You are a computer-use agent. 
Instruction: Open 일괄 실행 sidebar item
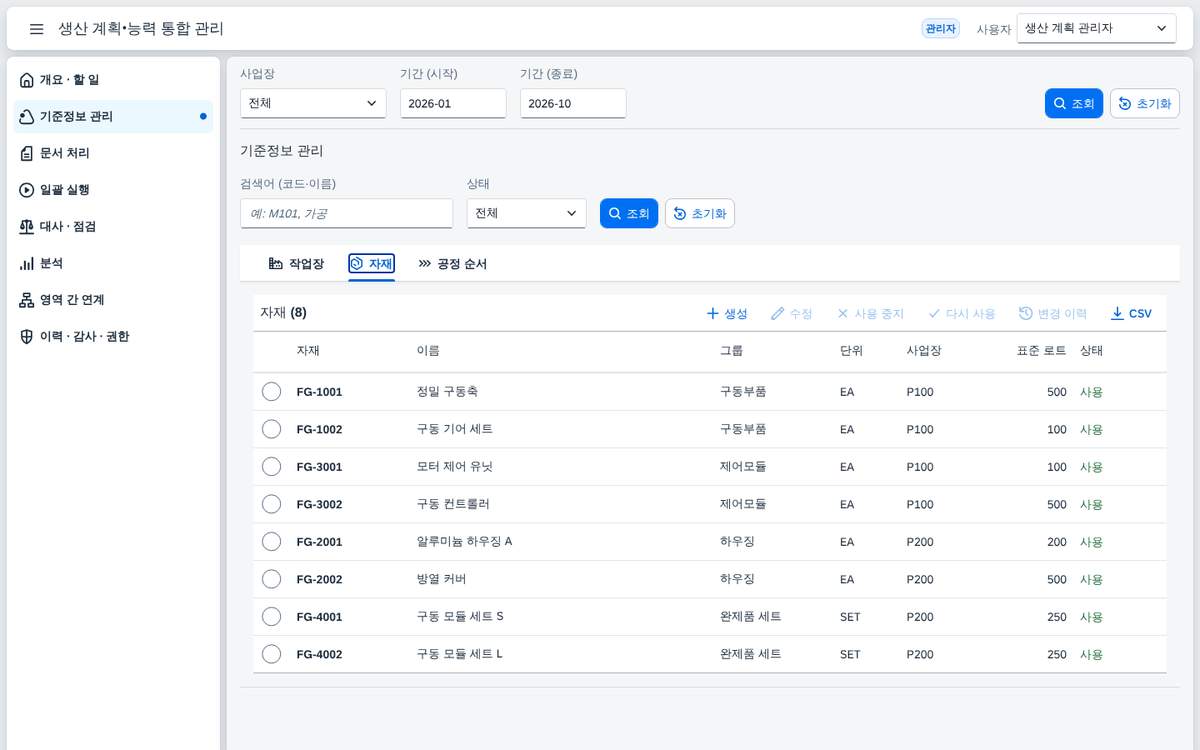point(115,190)
